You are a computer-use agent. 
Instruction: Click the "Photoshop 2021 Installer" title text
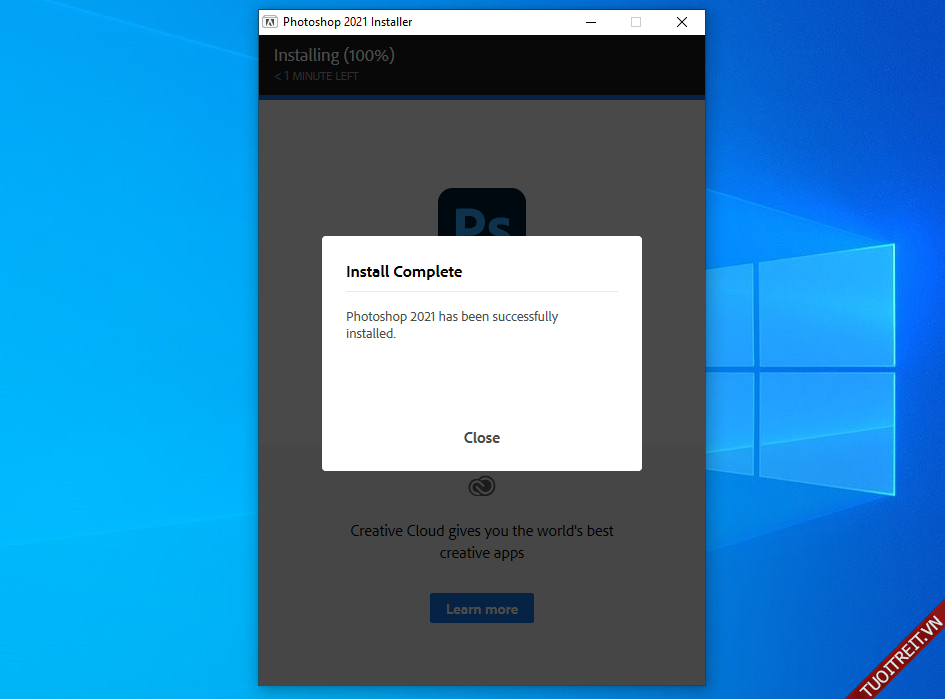347,22
